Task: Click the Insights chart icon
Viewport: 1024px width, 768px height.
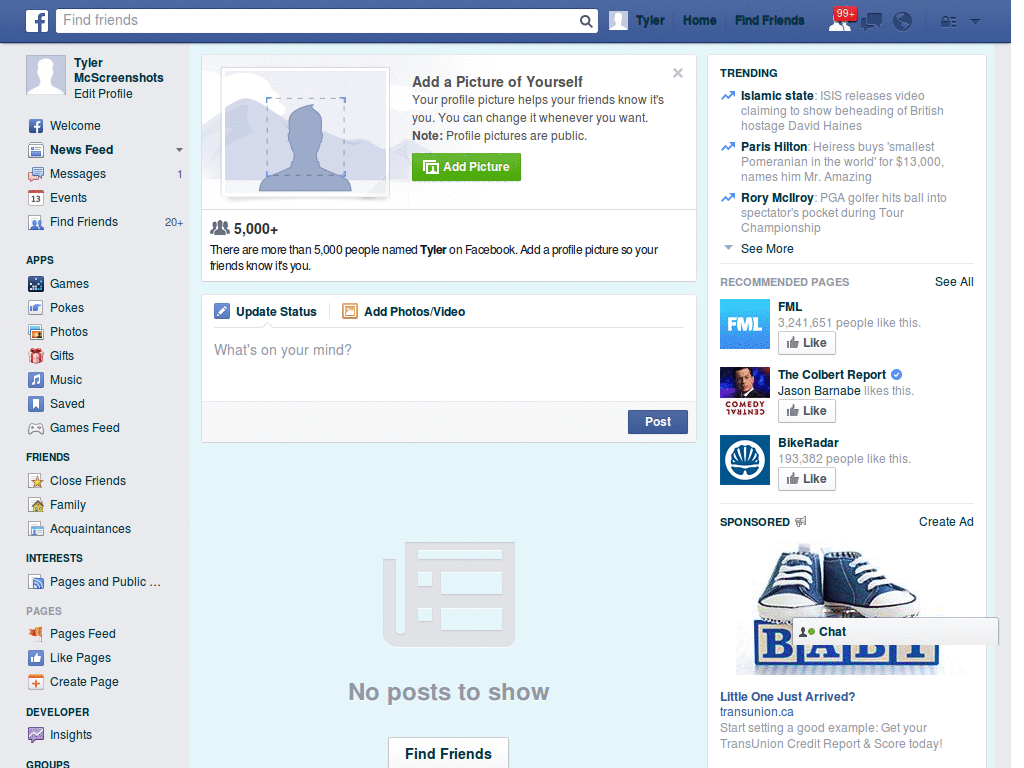Action: (x=36, y=735)
